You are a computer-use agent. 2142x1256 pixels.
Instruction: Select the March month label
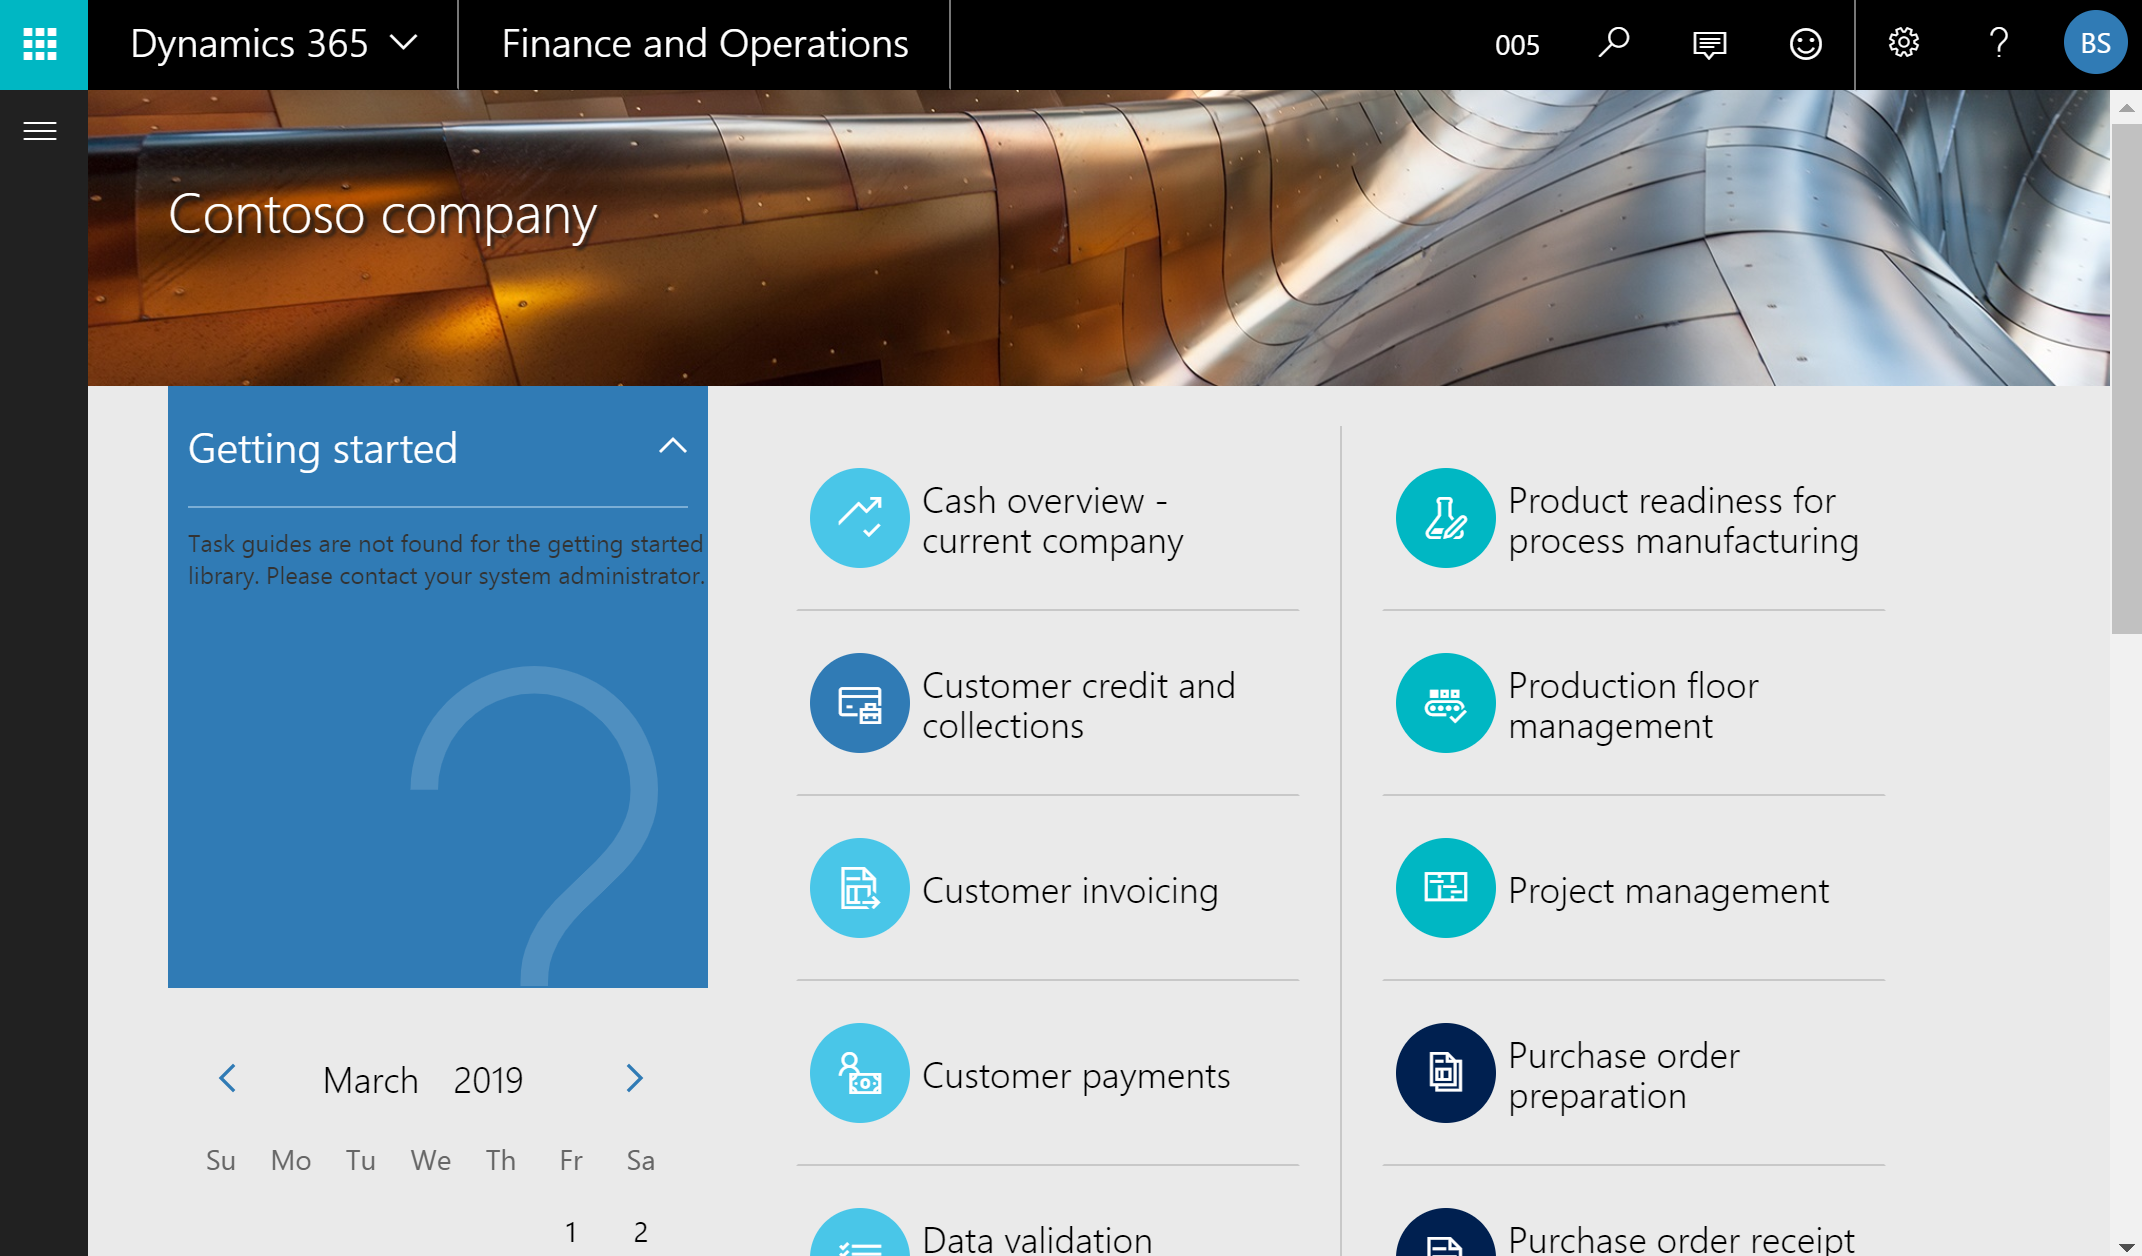(370, 1080)
